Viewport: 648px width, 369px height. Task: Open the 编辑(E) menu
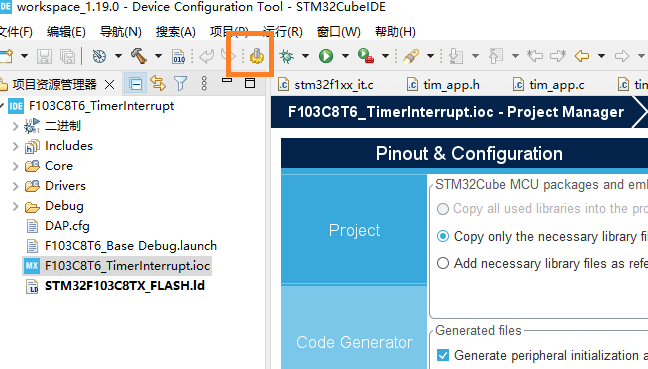66,32
